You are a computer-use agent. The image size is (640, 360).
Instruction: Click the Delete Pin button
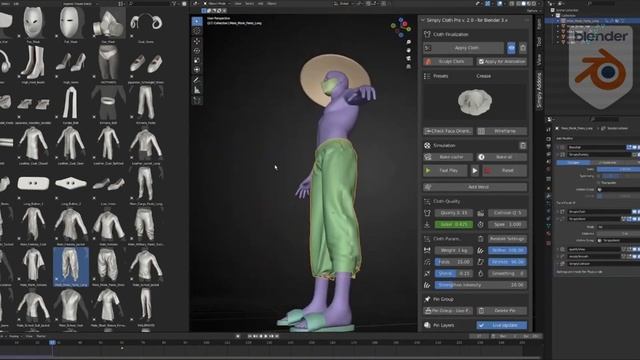502,311
